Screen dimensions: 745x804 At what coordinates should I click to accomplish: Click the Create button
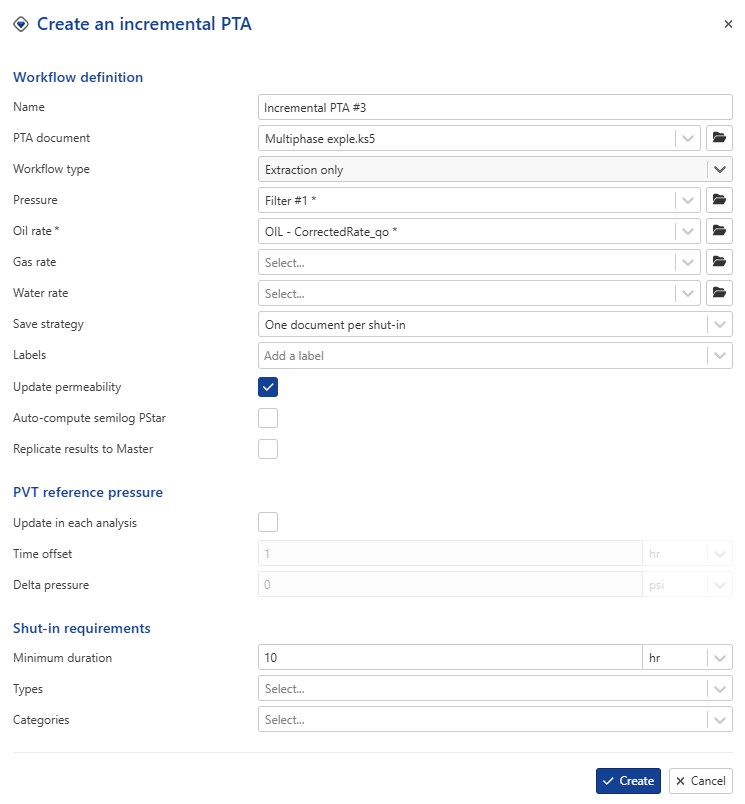[628, 781]
